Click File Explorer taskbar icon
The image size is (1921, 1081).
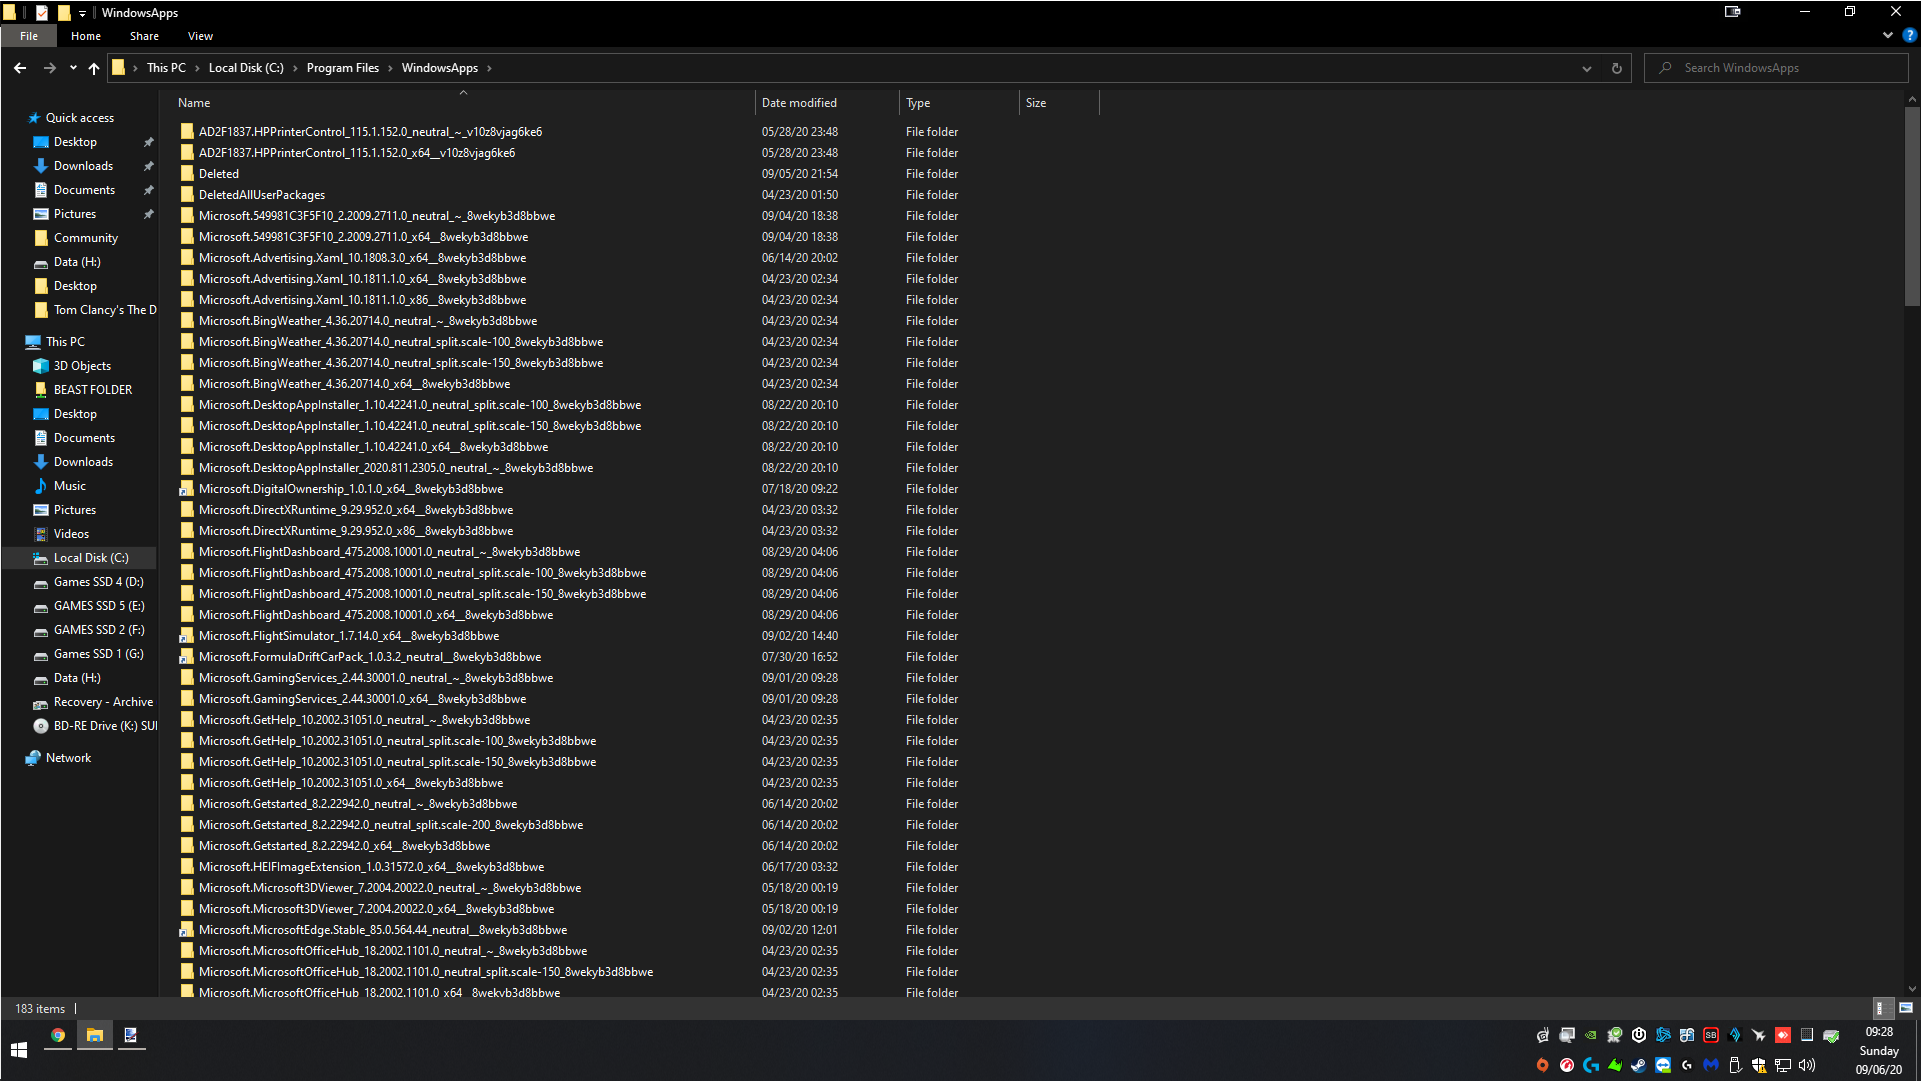pos(95,1036)
